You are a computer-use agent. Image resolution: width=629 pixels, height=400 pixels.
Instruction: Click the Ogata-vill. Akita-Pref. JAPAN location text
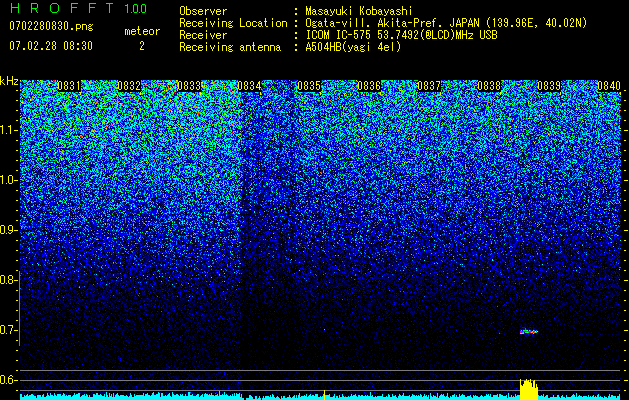[x=446, y=23]
